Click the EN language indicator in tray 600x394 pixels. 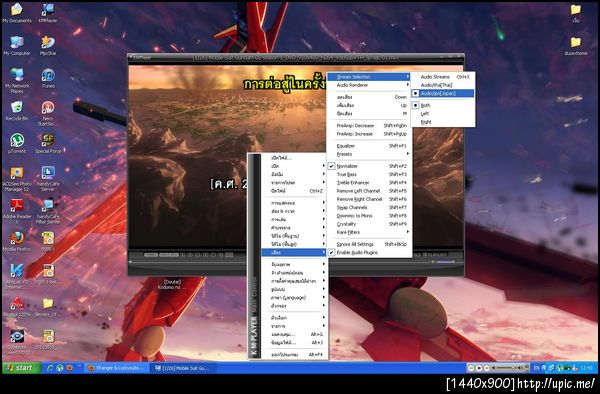[x=536, y=368]
